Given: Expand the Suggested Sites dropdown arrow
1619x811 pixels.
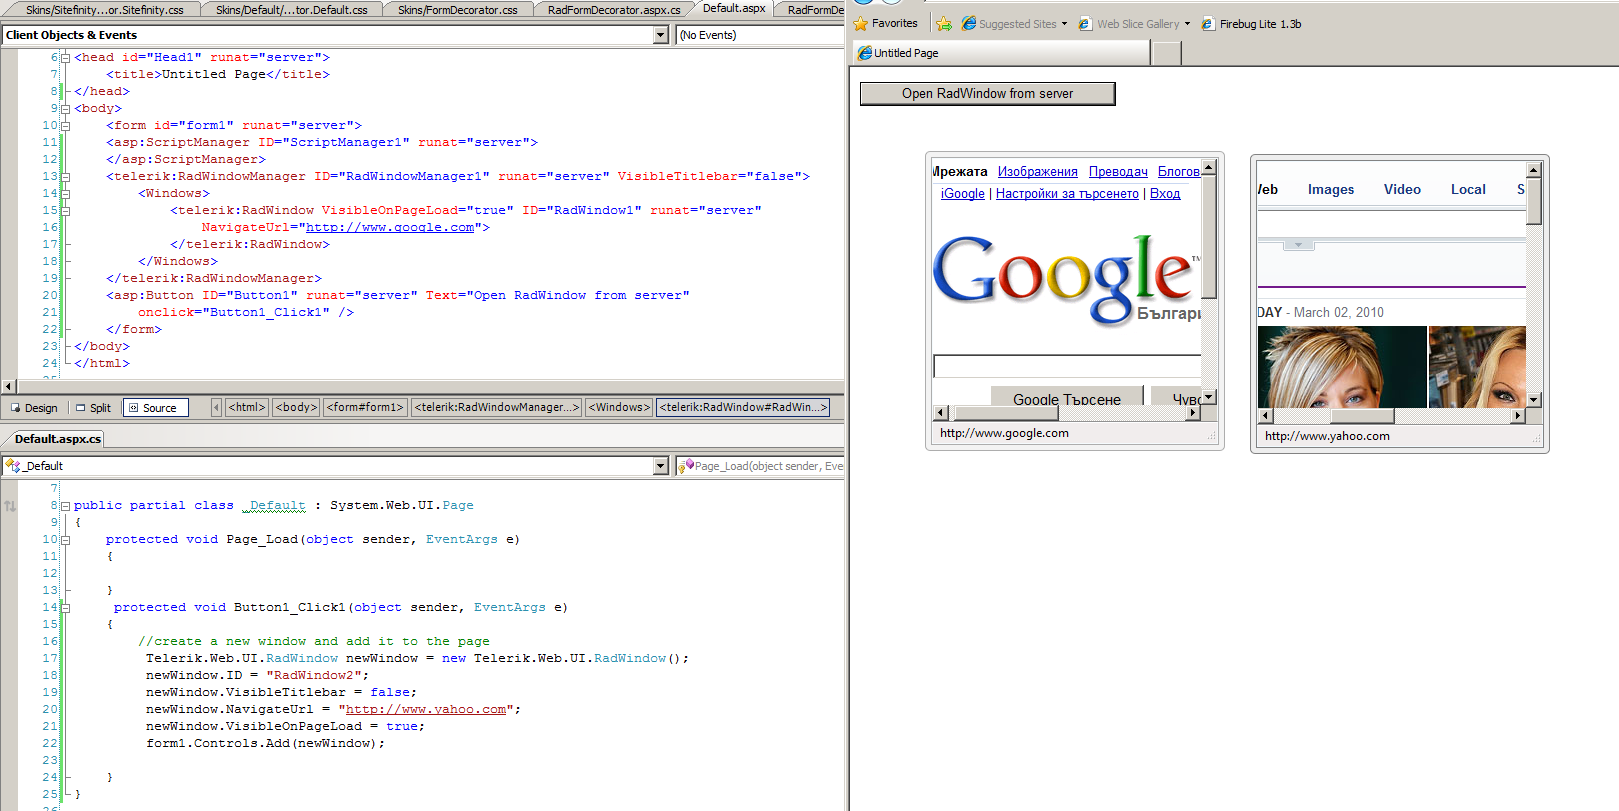Looking at the screenshot, I should point(1064,23).
